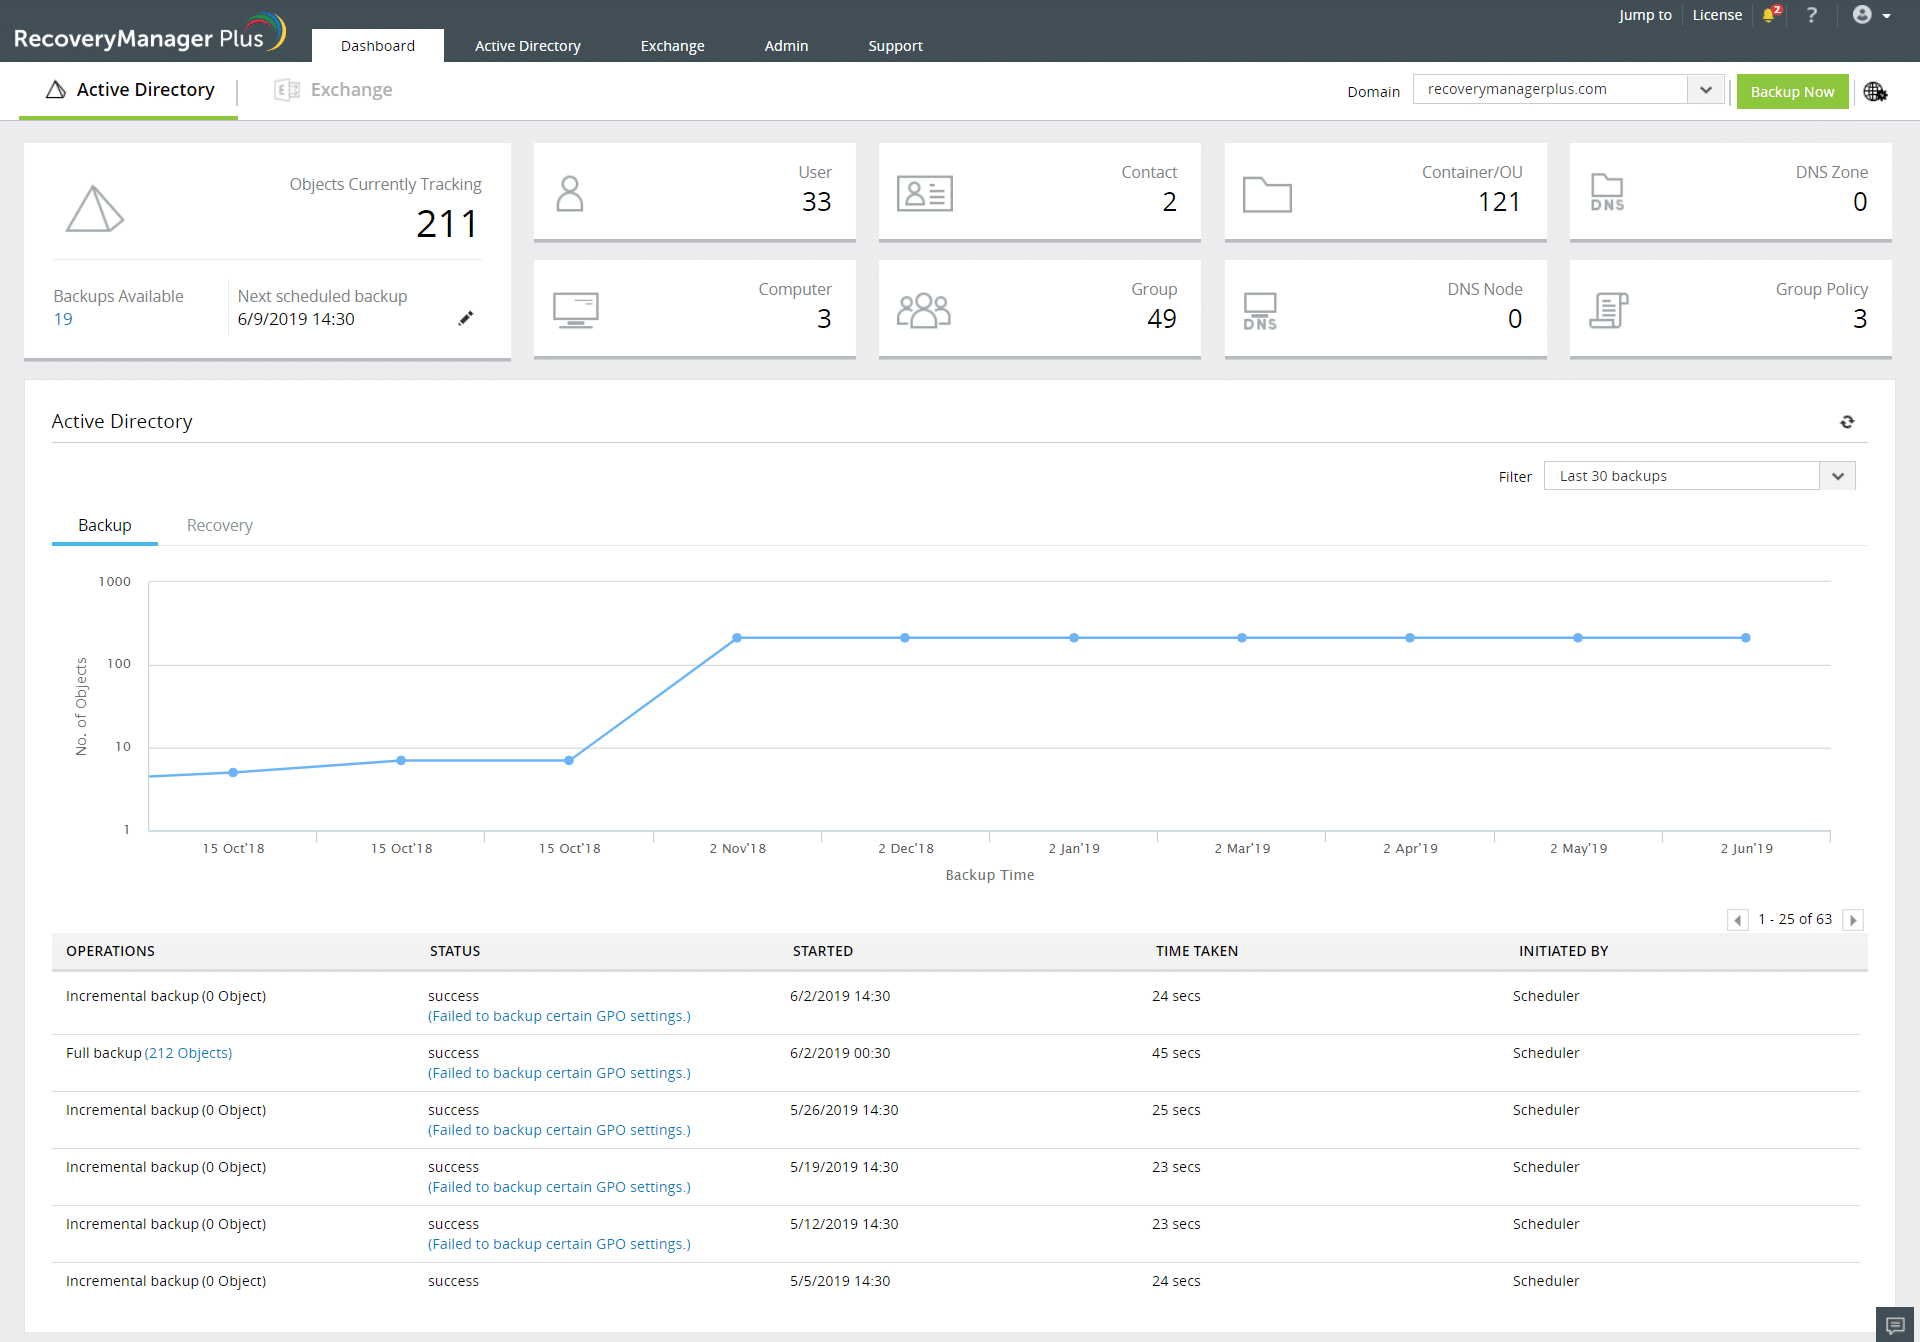1920x1342 pixels.
Task: Click the Contact card icon
Action: pyautogui.click(x=925, y=193)
